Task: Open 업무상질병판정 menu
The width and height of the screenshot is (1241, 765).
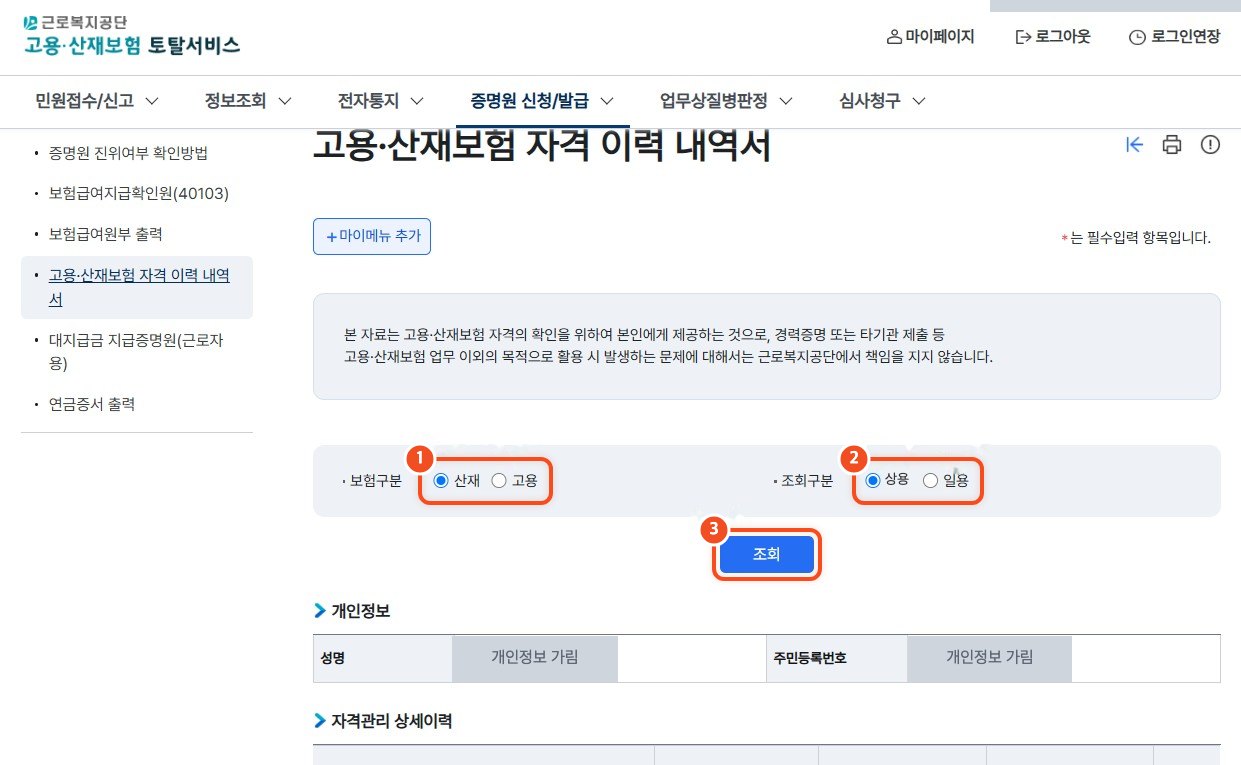Action: coord(726,101)
